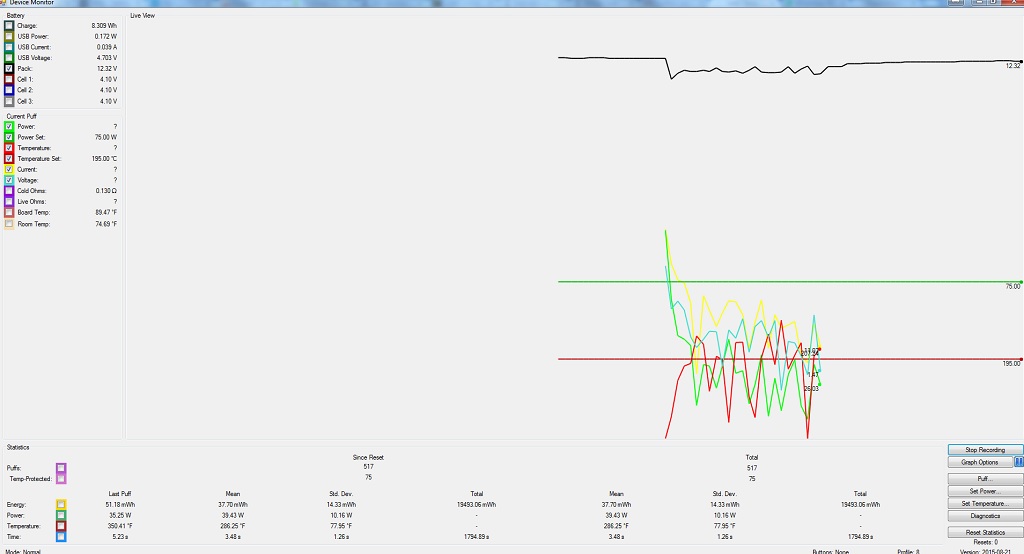The image size is (1024, 554).
Task: Pause the live graph with the pause icon
Action: point(1019,462)
